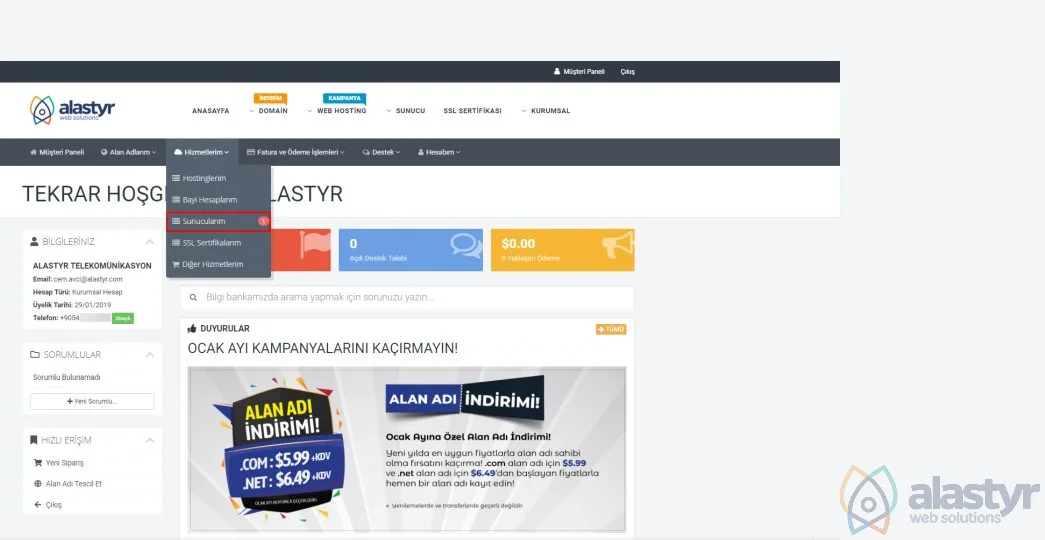Image resolution: width=1045 pixels, height=540 pixels.
Task: Expand the Alan Adlarım menu
Action: coord(129,152)
